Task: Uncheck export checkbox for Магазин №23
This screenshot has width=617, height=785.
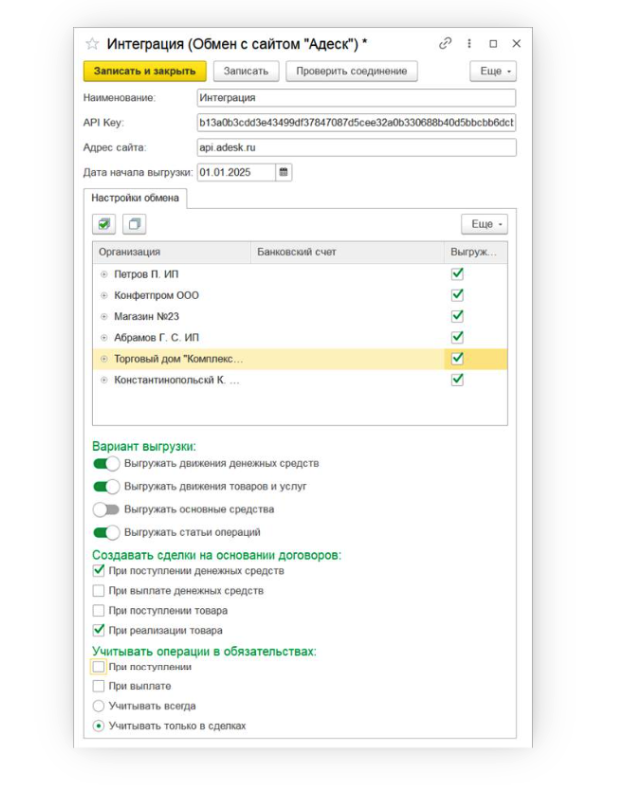Action: pyautogui.click(x=458, y=316)
